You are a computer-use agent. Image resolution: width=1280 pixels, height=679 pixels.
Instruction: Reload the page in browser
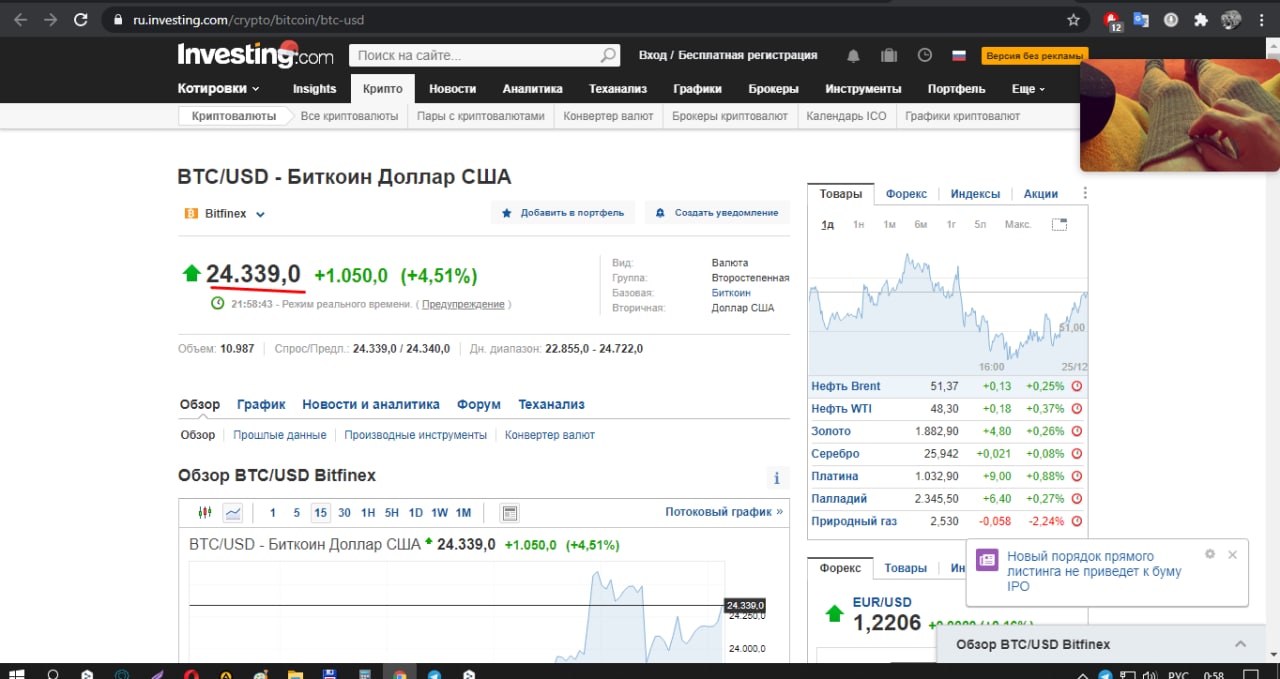tap(81, 19)
